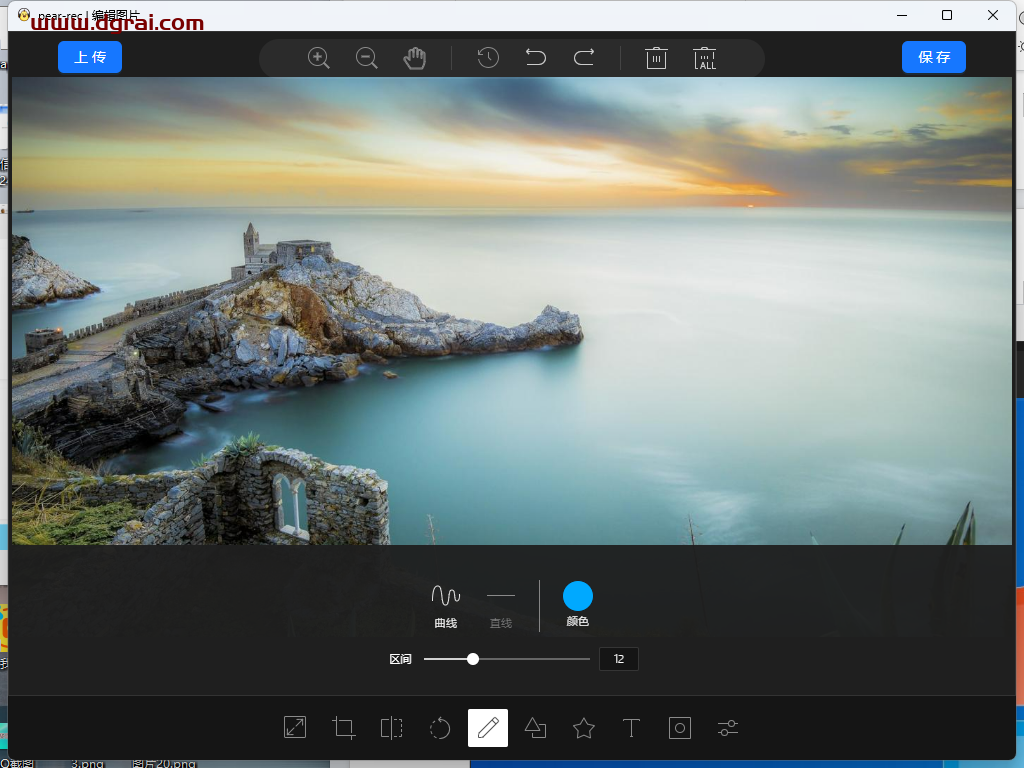Select the star icon tool
1024x768 pixels.
(584, 728)
